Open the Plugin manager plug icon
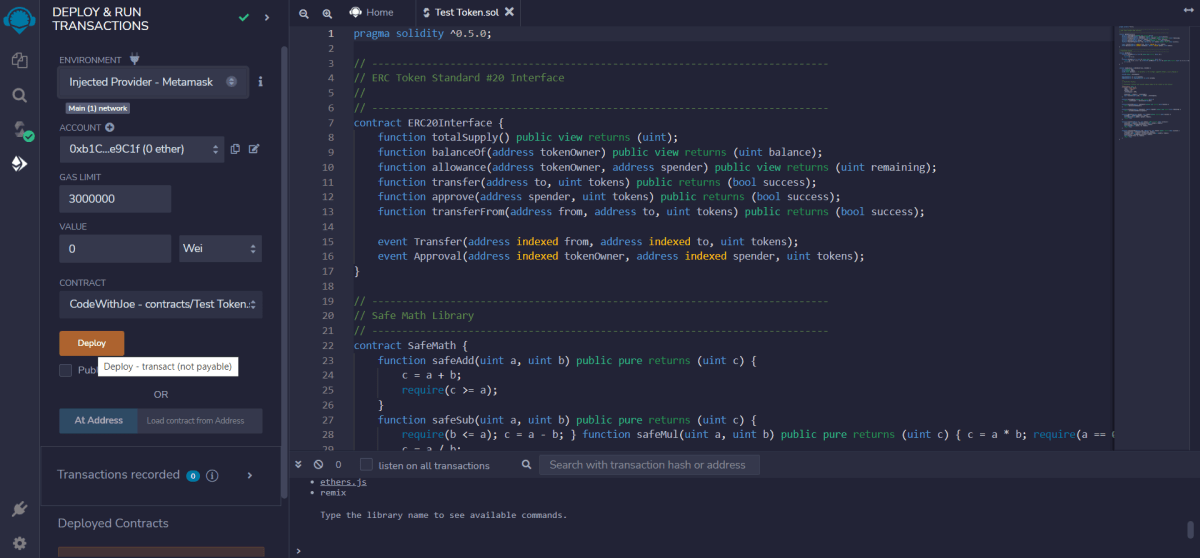1200x558 pixels. point(19,509)
